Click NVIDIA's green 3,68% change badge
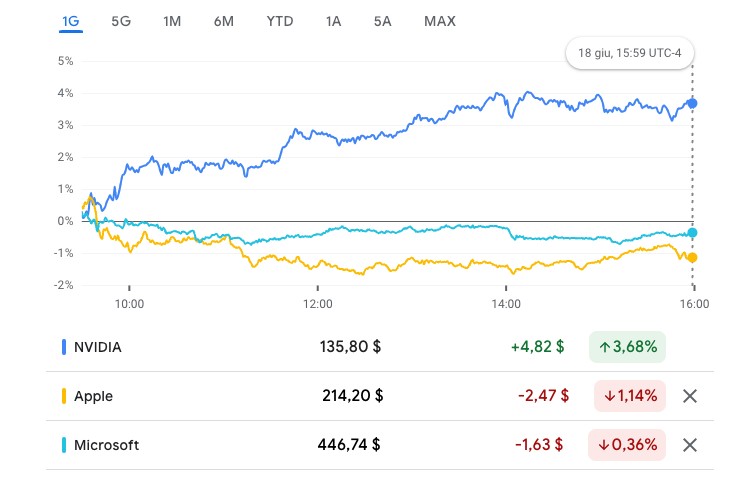Screen dimensions: 743x481 [x=627, y=347]
